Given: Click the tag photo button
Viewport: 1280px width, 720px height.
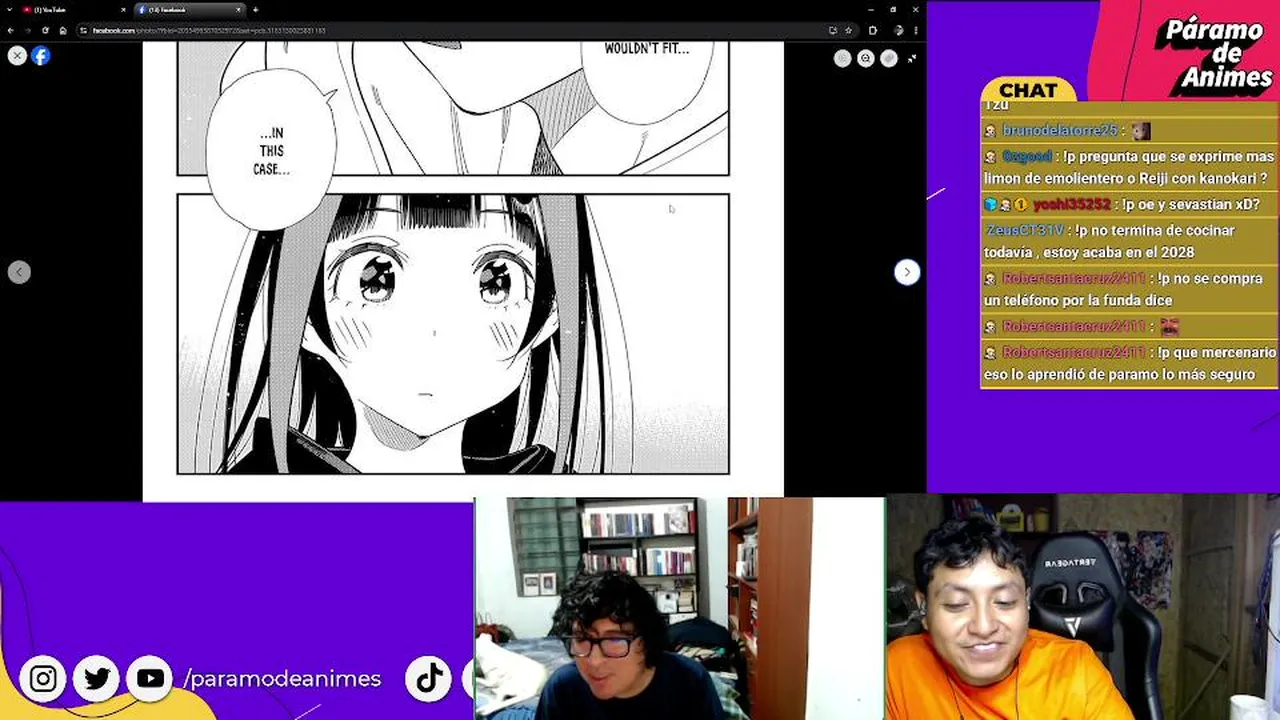Looking at the screenshot, I should pos(889,59).
